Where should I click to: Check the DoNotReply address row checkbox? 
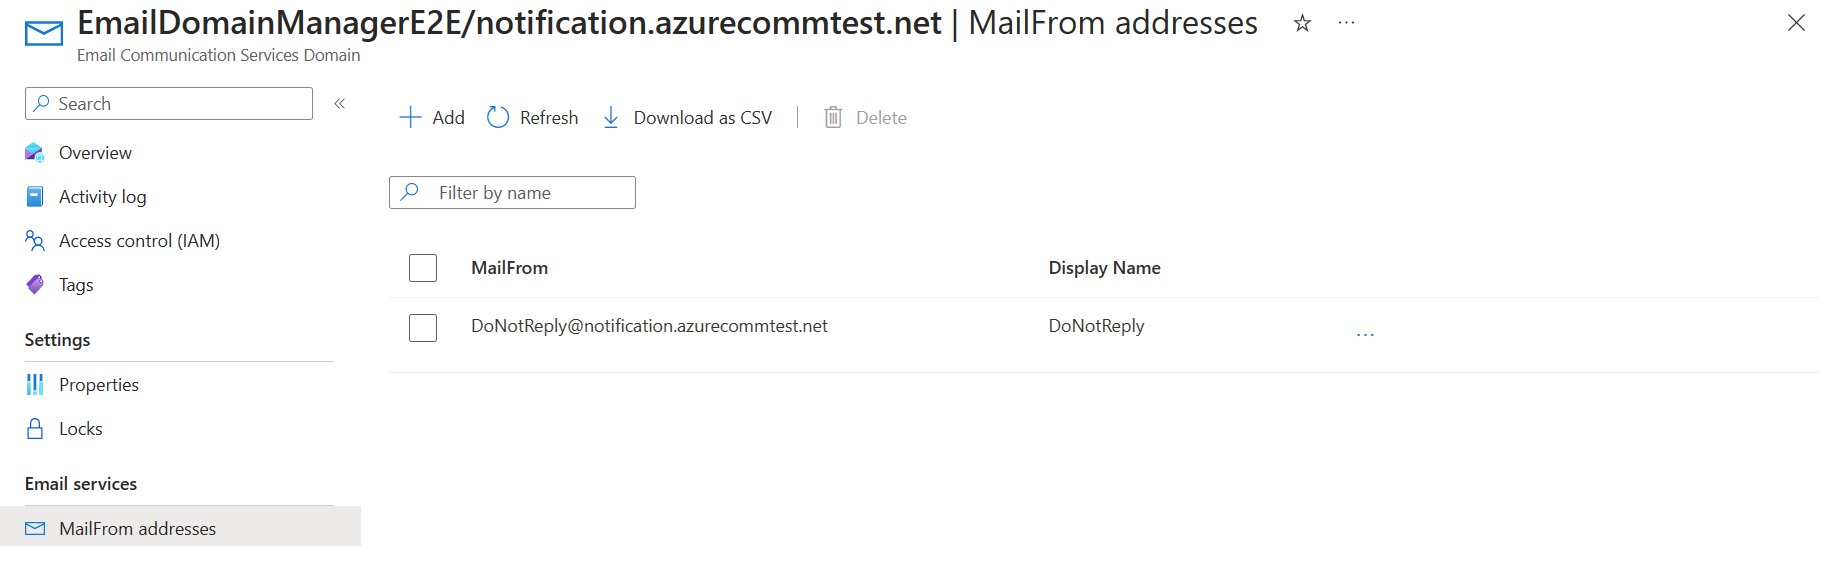click(423, 328)
